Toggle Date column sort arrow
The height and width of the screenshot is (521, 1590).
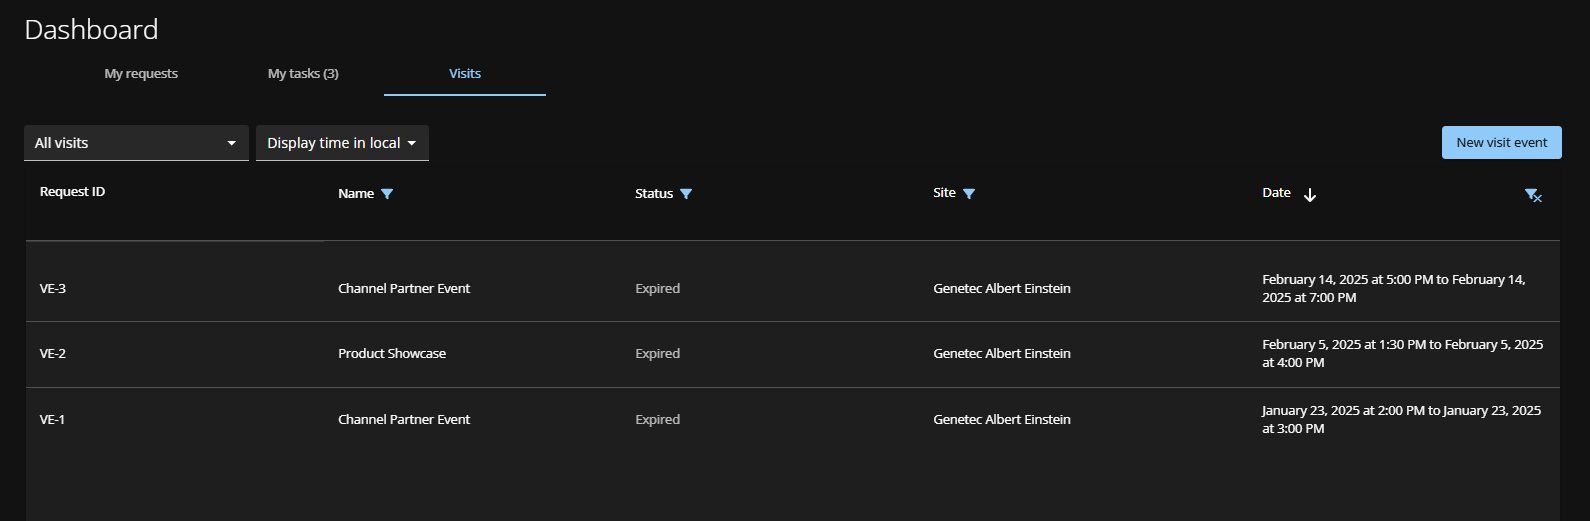[x=1310, y=195]
